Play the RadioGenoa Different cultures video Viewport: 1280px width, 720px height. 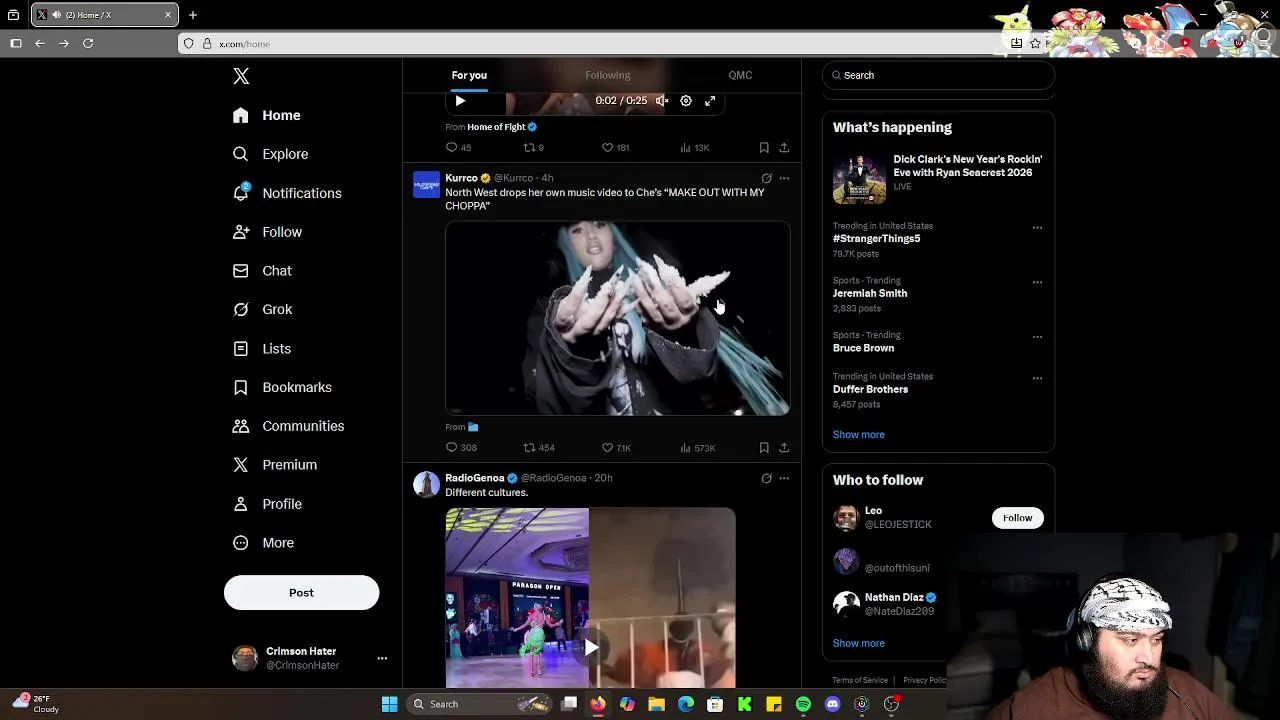[591, 648]
